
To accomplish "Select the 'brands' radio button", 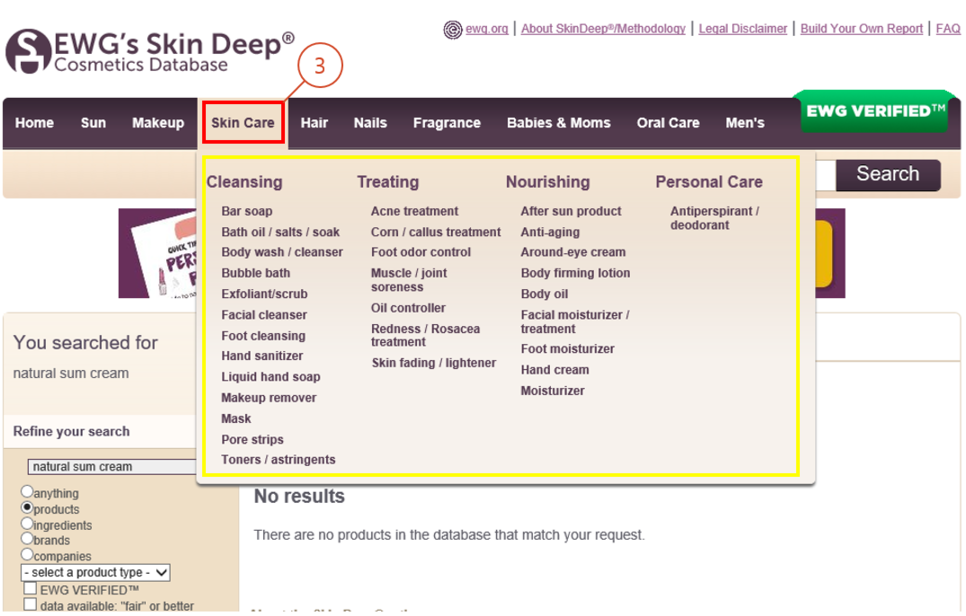I will point(26,538).
